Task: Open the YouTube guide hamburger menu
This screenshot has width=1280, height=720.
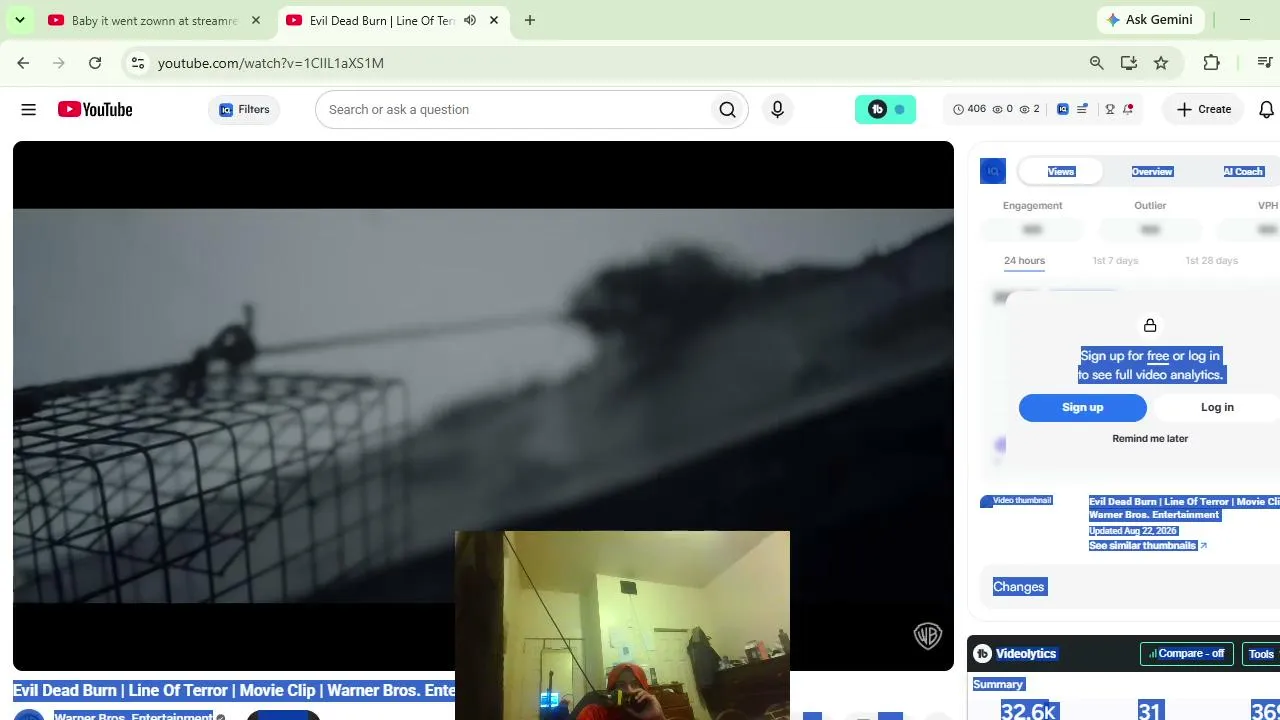Action: [28, 110]
